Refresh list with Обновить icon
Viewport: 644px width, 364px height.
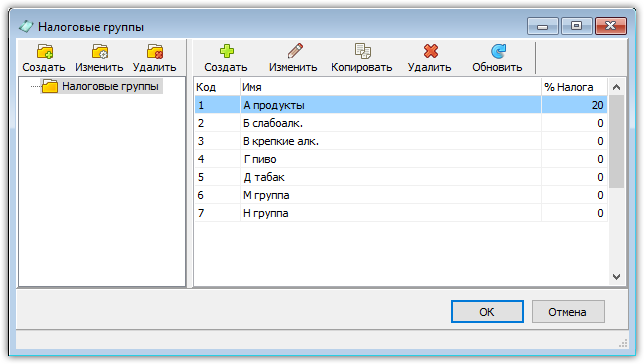497,58
